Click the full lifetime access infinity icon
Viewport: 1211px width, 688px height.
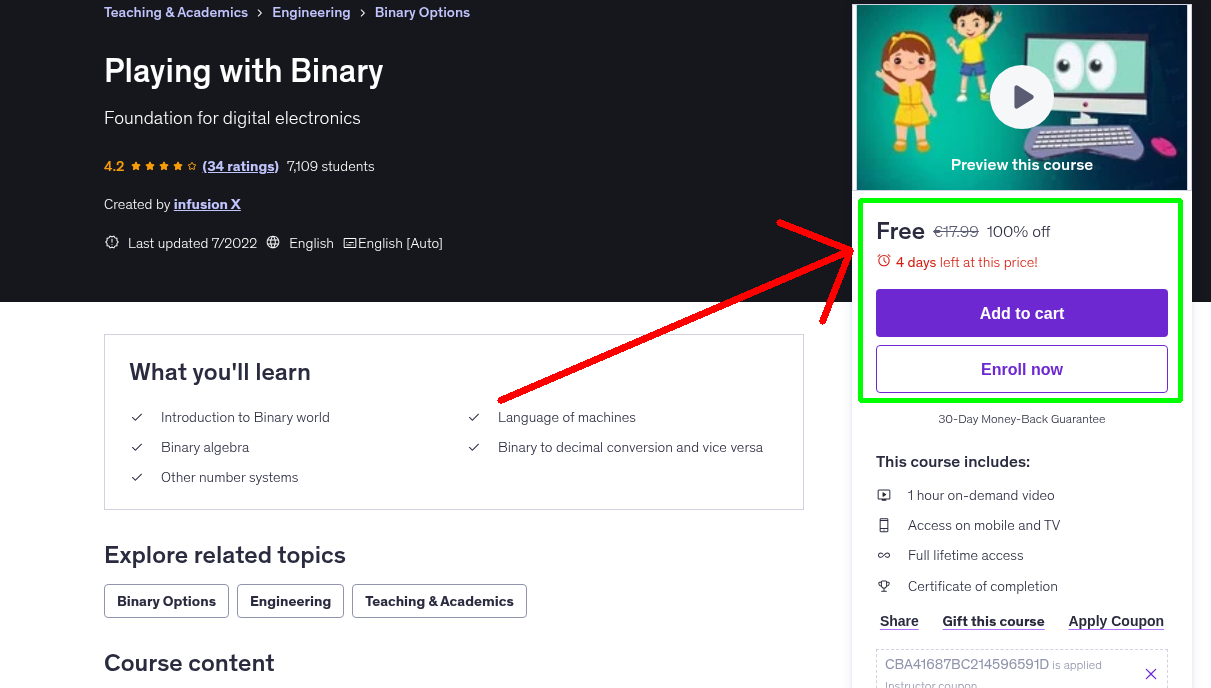(x=884, y=555)
